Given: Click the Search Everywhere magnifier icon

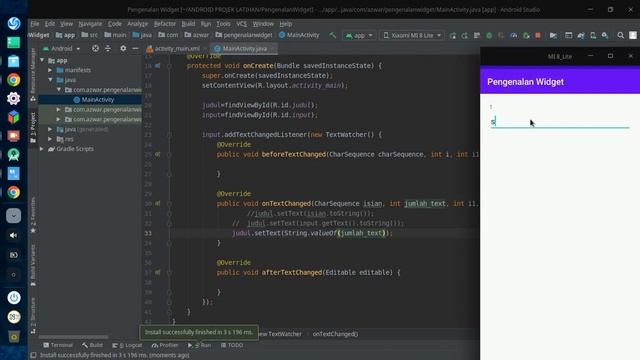Looking at the screenshot, I should 620,36.
